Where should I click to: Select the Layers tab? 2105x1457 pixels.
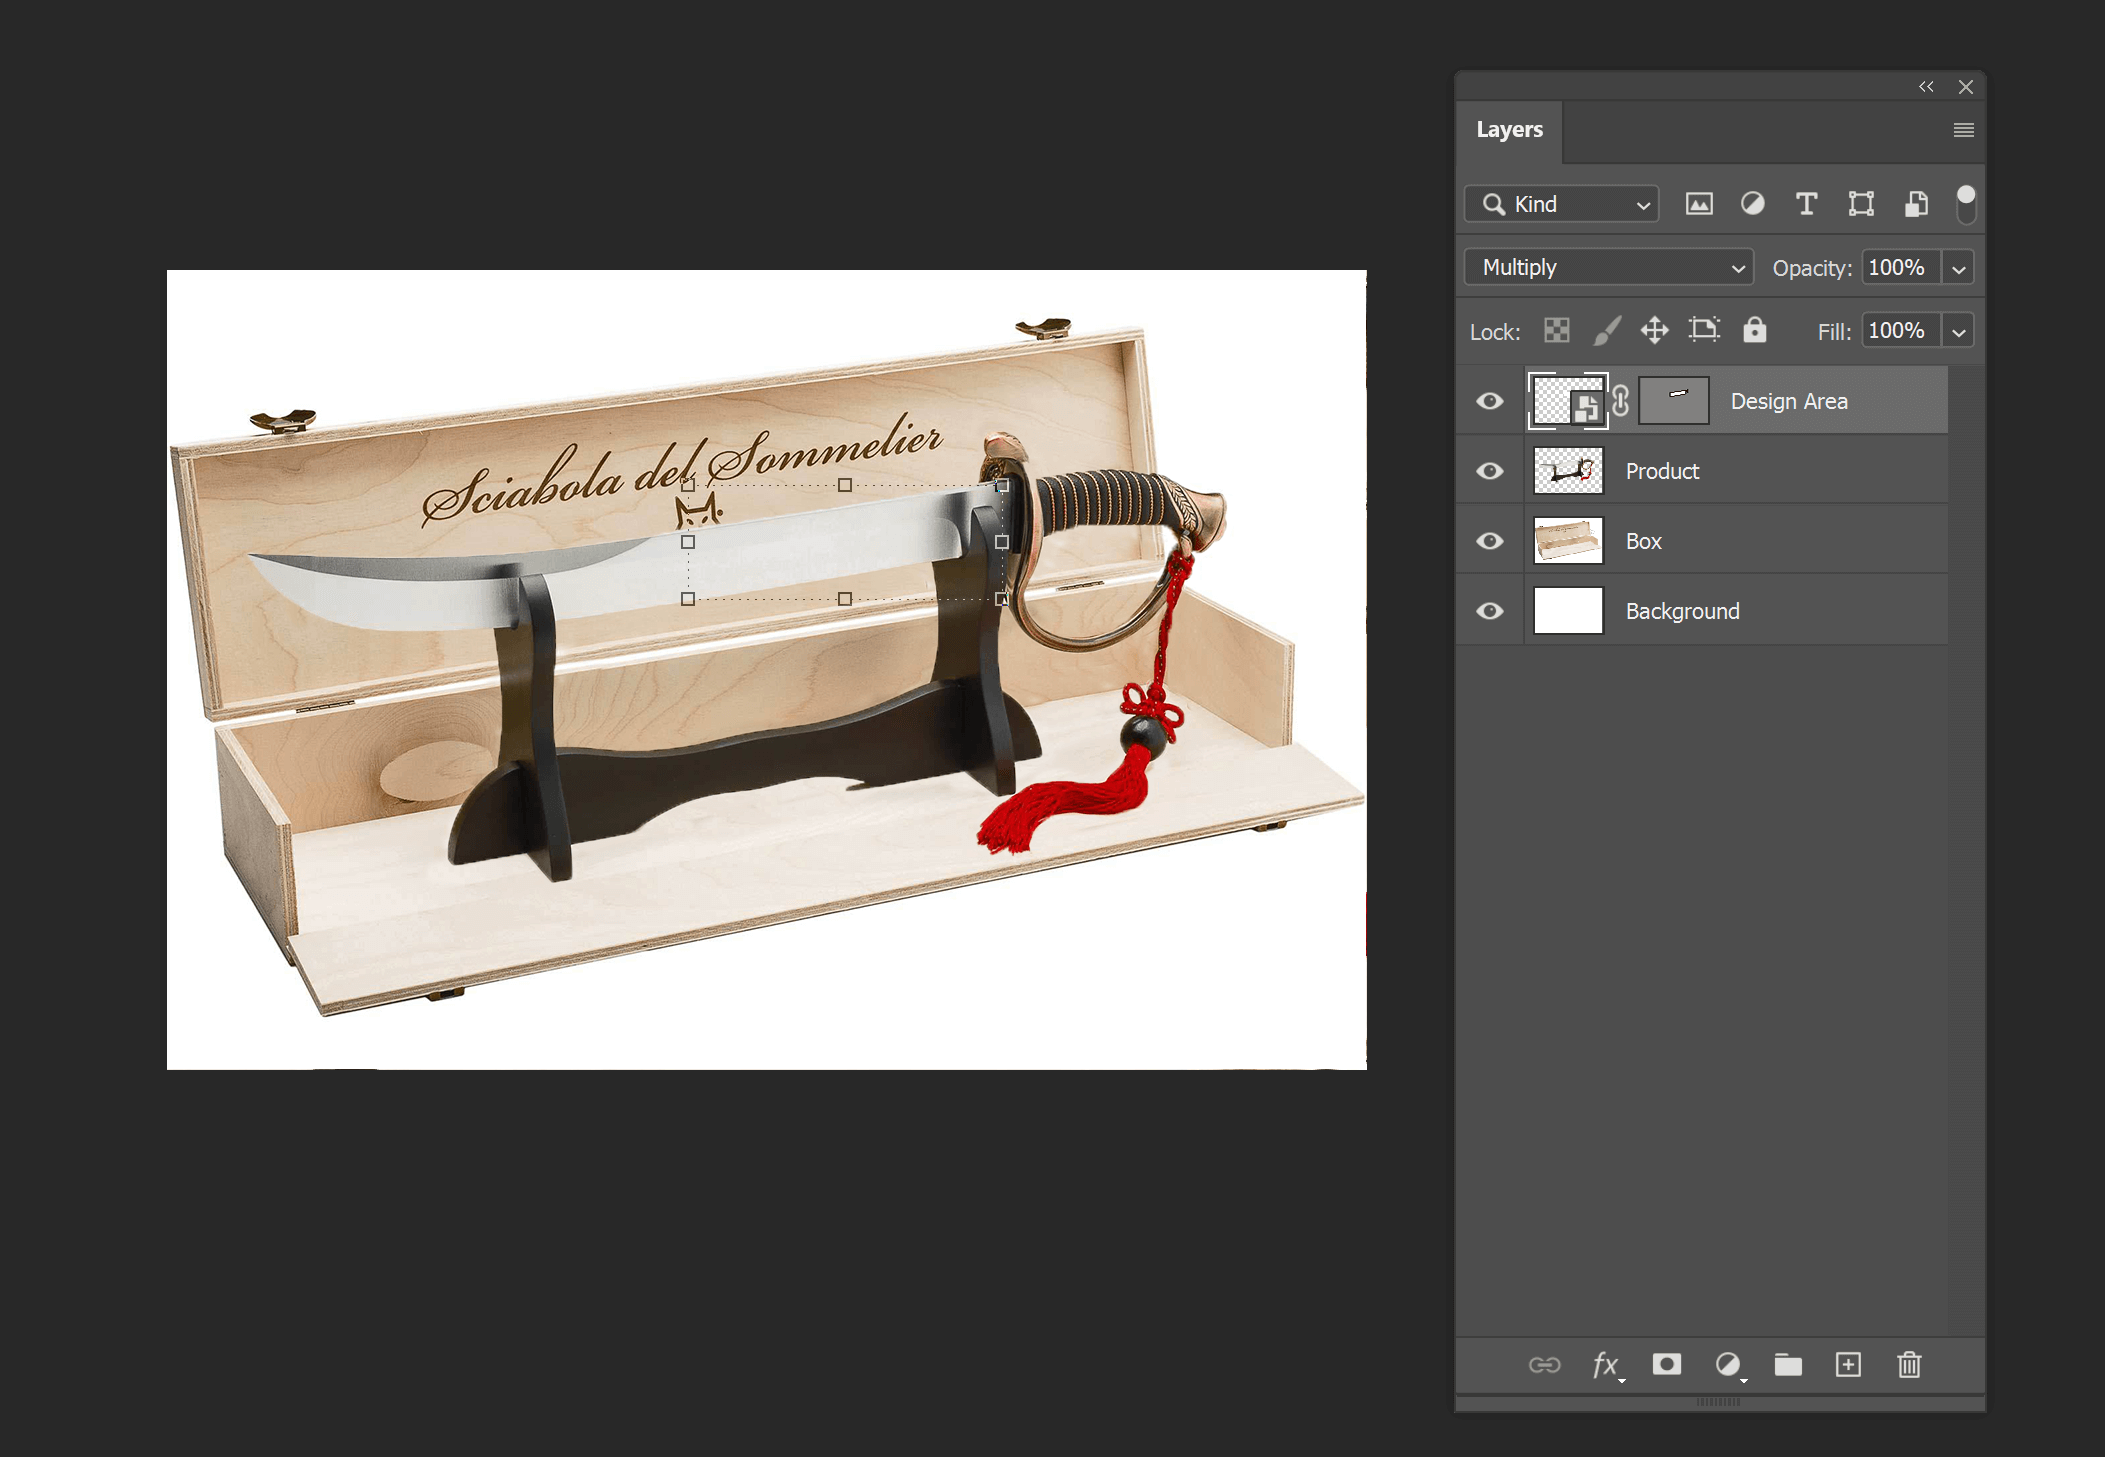coord(1509,130)
